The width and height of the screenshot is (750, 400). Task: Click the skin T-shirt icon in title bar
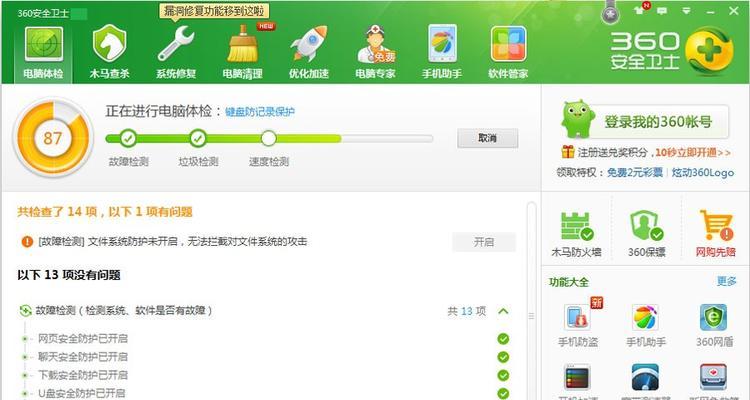[x=640, y=10]
